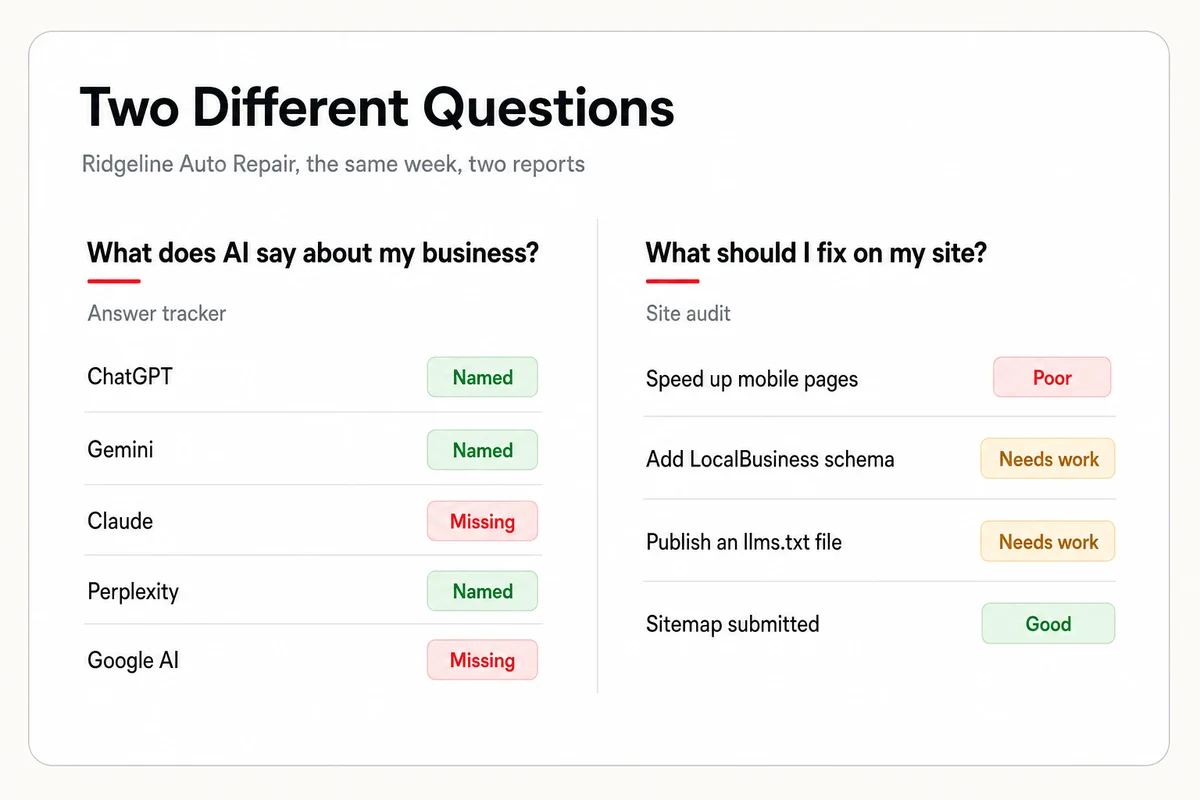Click the ChatGPT row label

pos(130,377)
